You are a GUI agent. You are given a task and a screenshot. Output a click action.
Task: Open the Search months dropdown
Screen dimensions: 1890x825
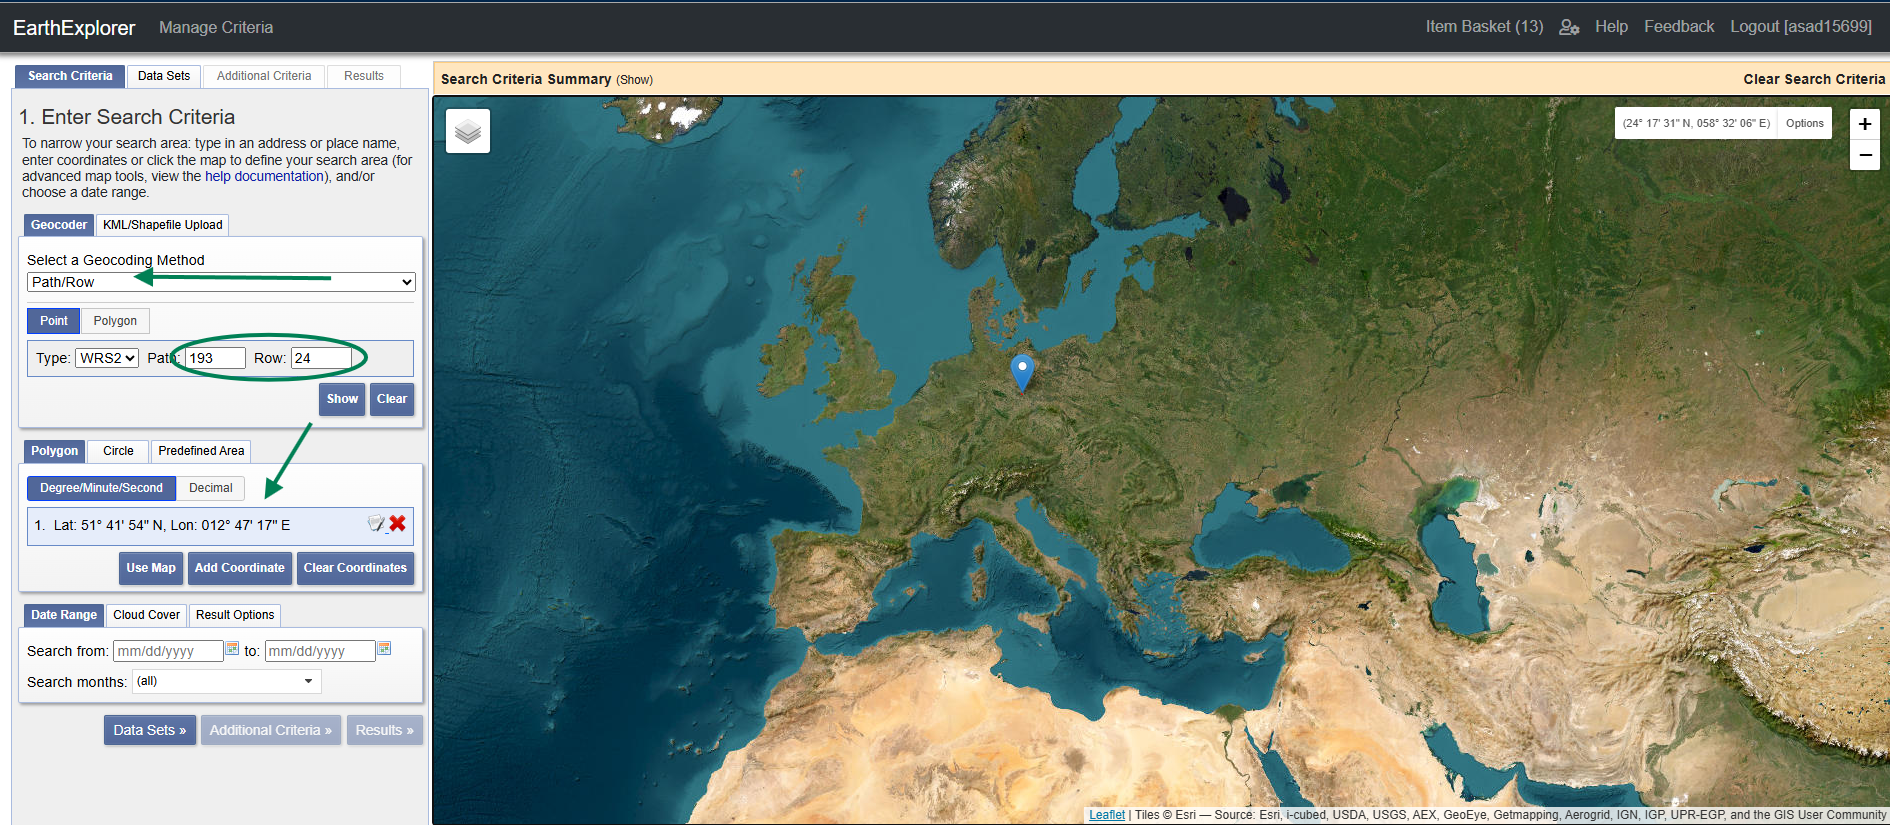point(226,681)
